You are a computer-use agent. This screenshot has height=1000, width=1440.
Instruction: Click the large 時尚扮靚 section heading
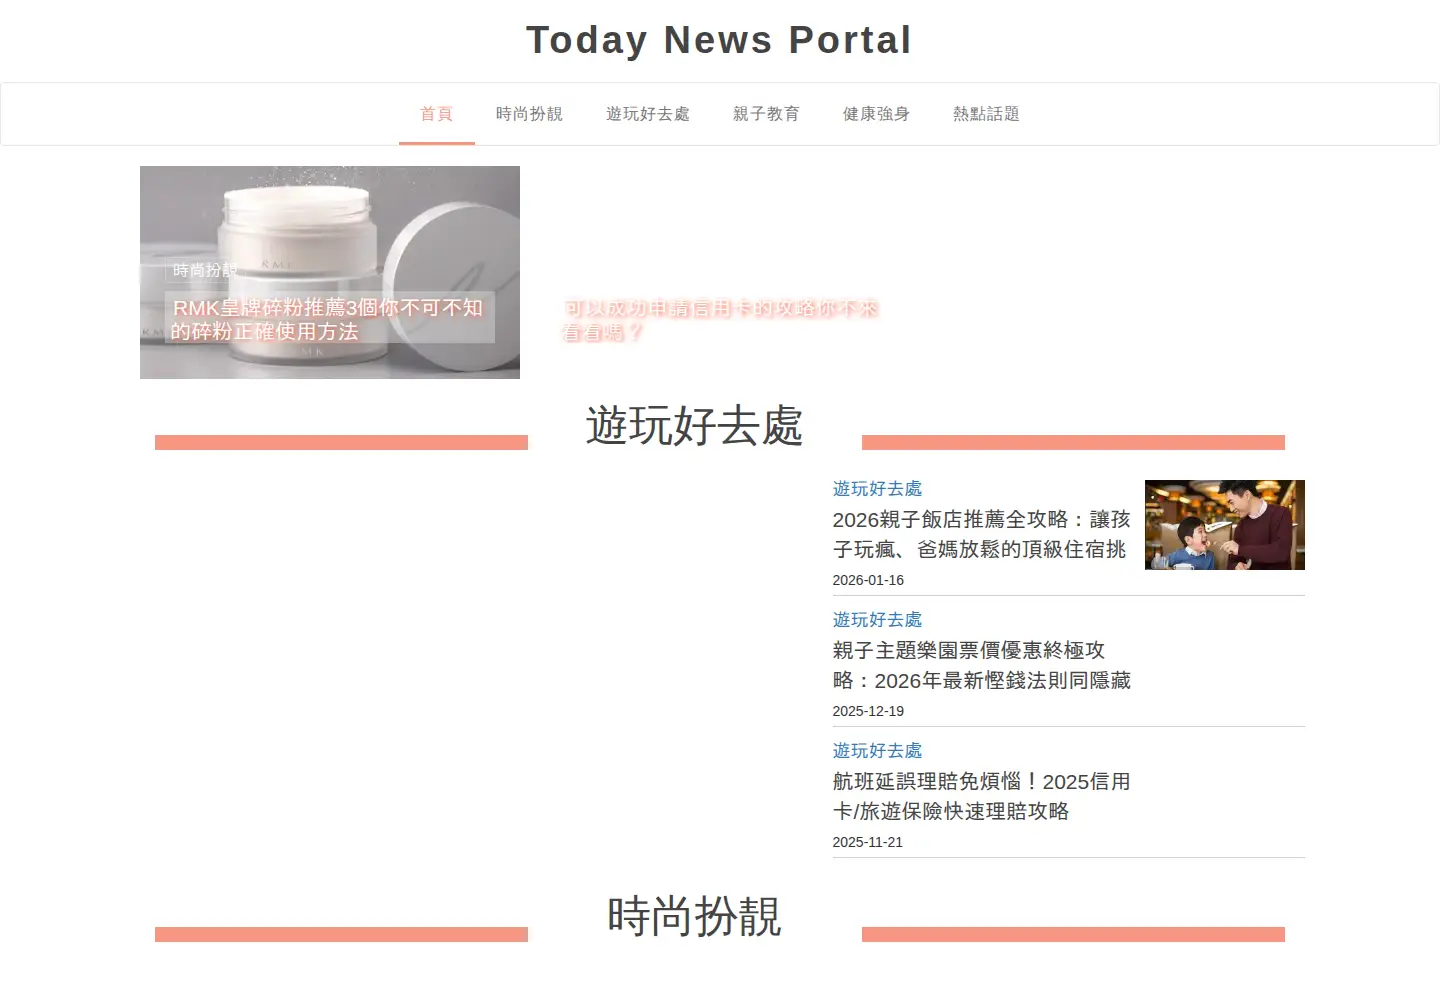694,916
